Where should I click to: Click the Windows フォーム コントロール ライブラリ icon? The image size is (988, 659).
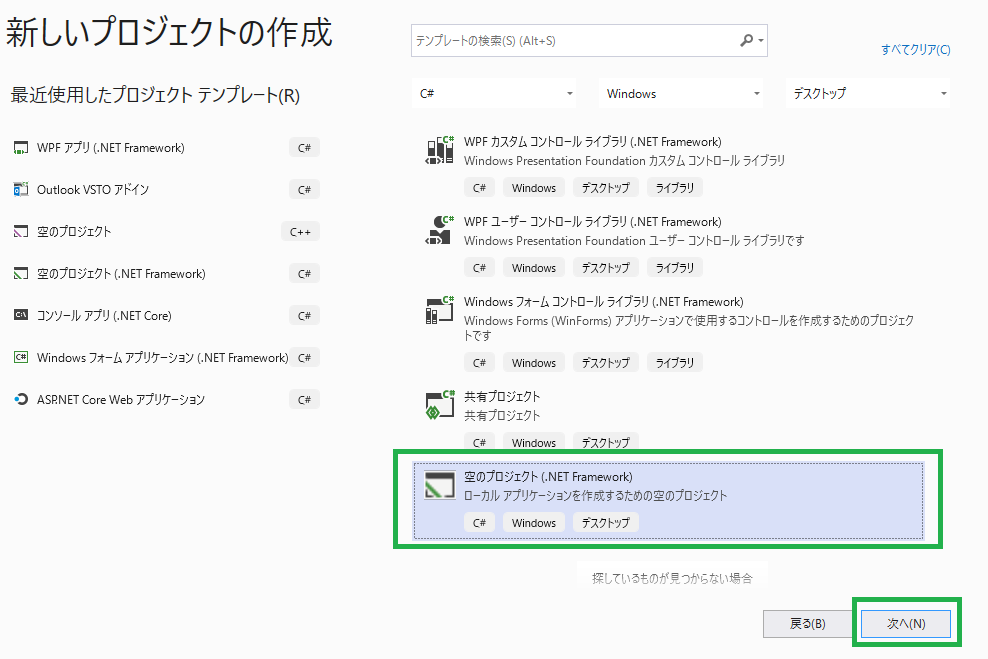pyautogui.click(x=440, y=310)
